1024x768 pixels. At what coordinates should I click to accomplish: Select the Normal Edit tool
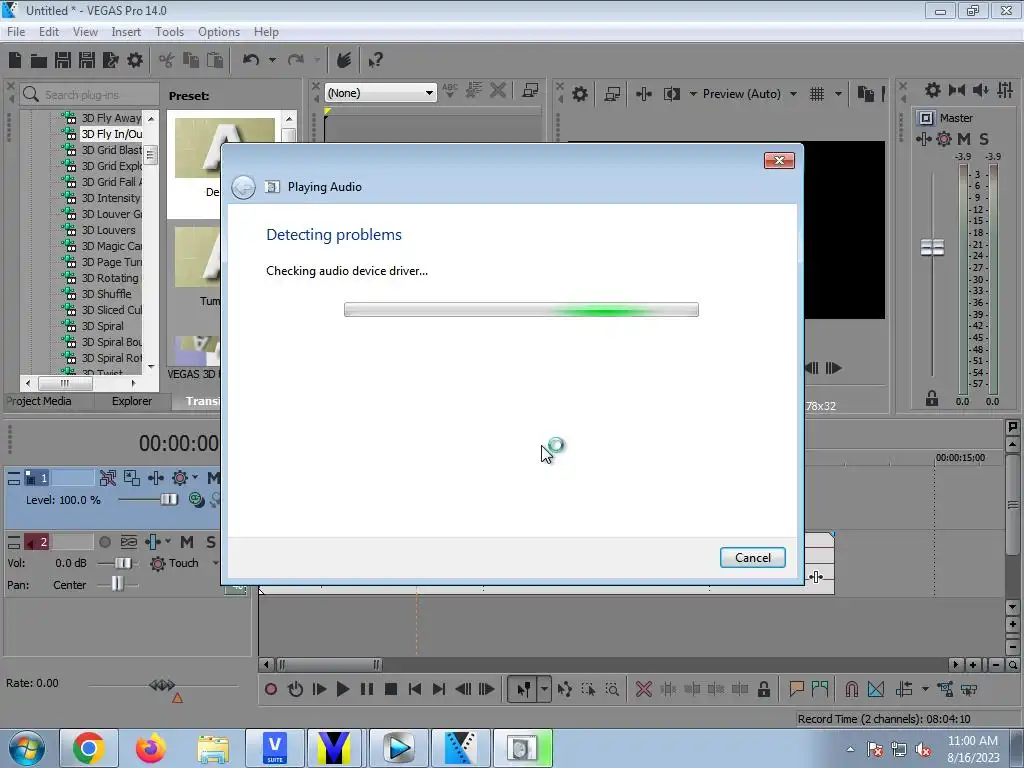(524, 689)
